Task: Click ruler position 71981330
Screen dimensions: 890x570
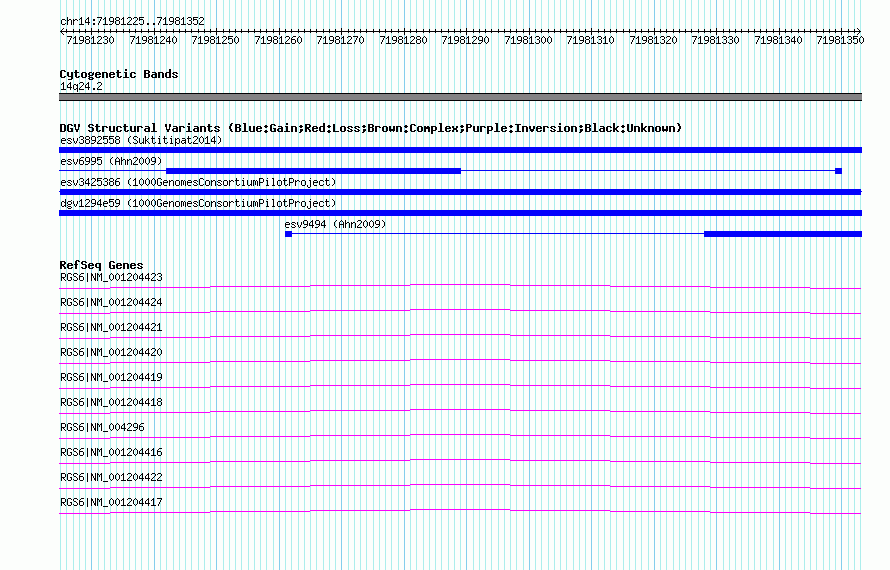Action: pos(715,40)
